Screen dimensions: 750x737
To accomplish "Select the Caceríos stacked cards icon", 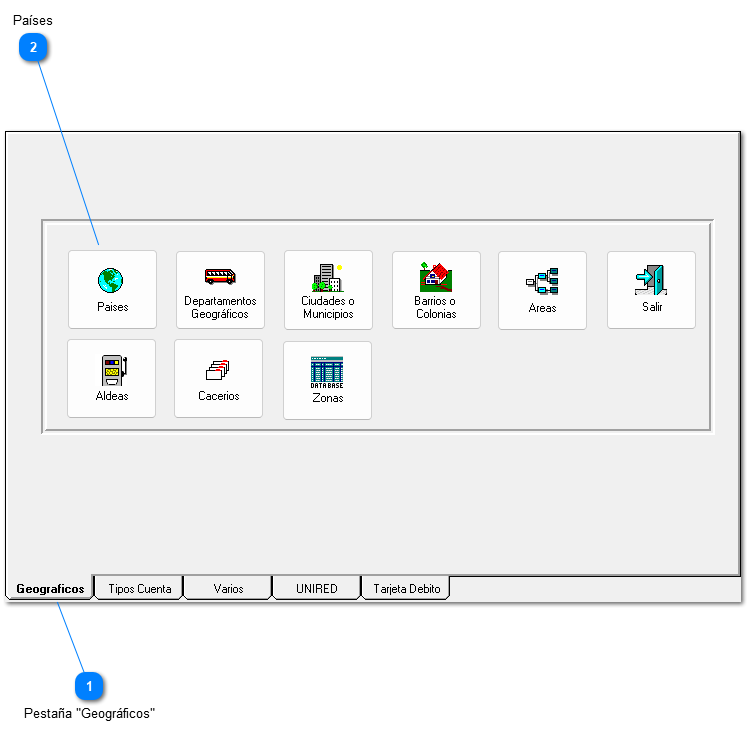I will coord(218,370).
